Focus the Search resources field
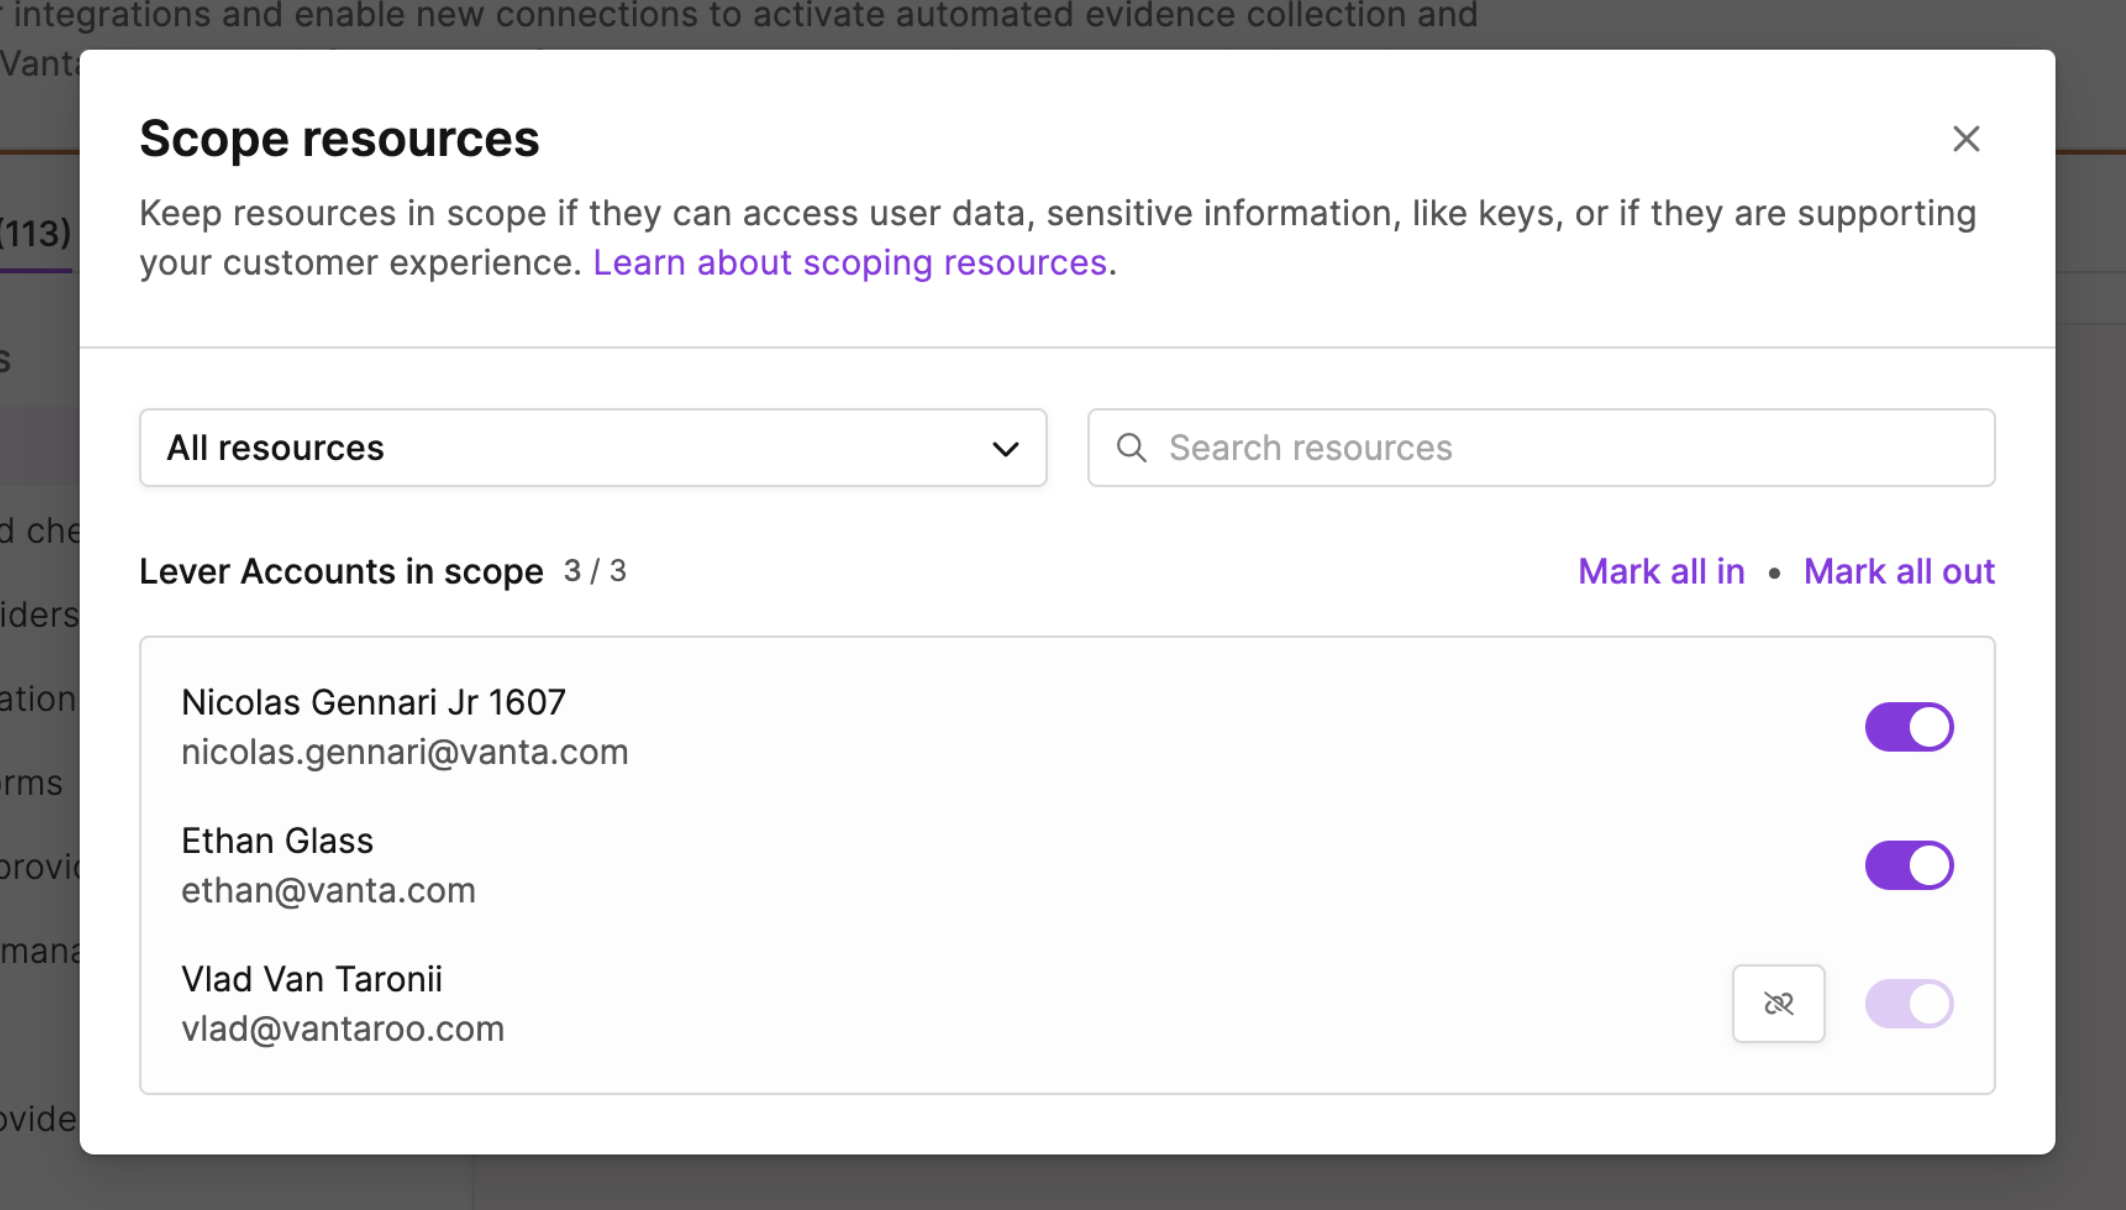Screen dimensions: 2126x1210 [x=1541, y=447]
